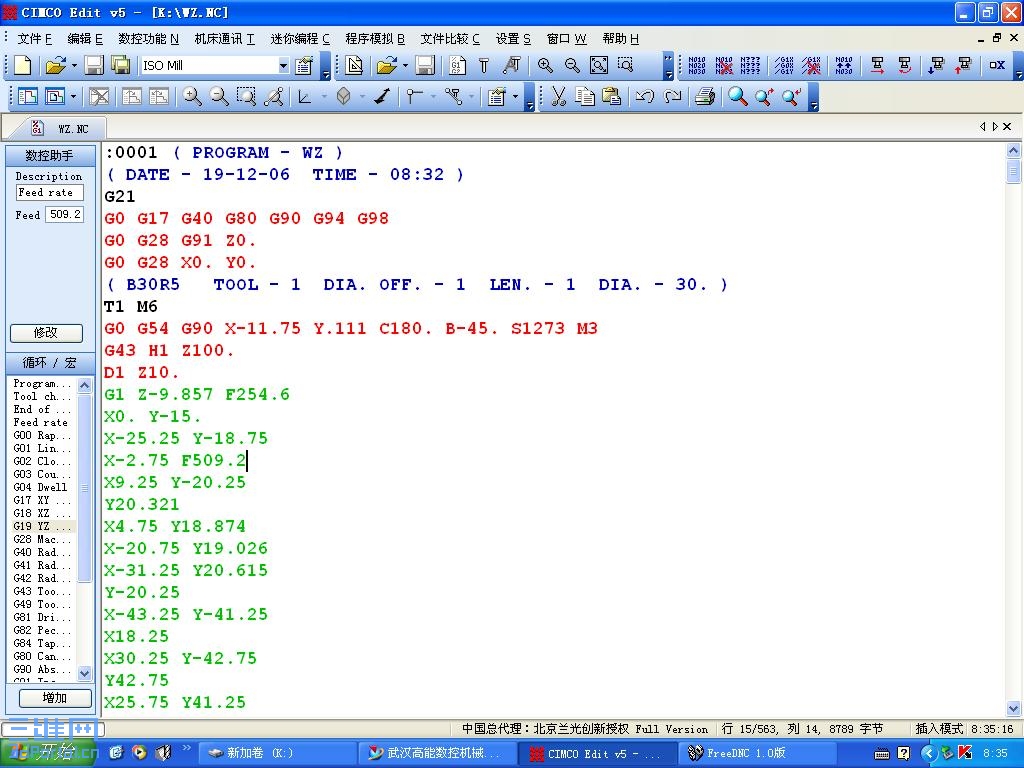Open the 帮助 H menu

620,39
